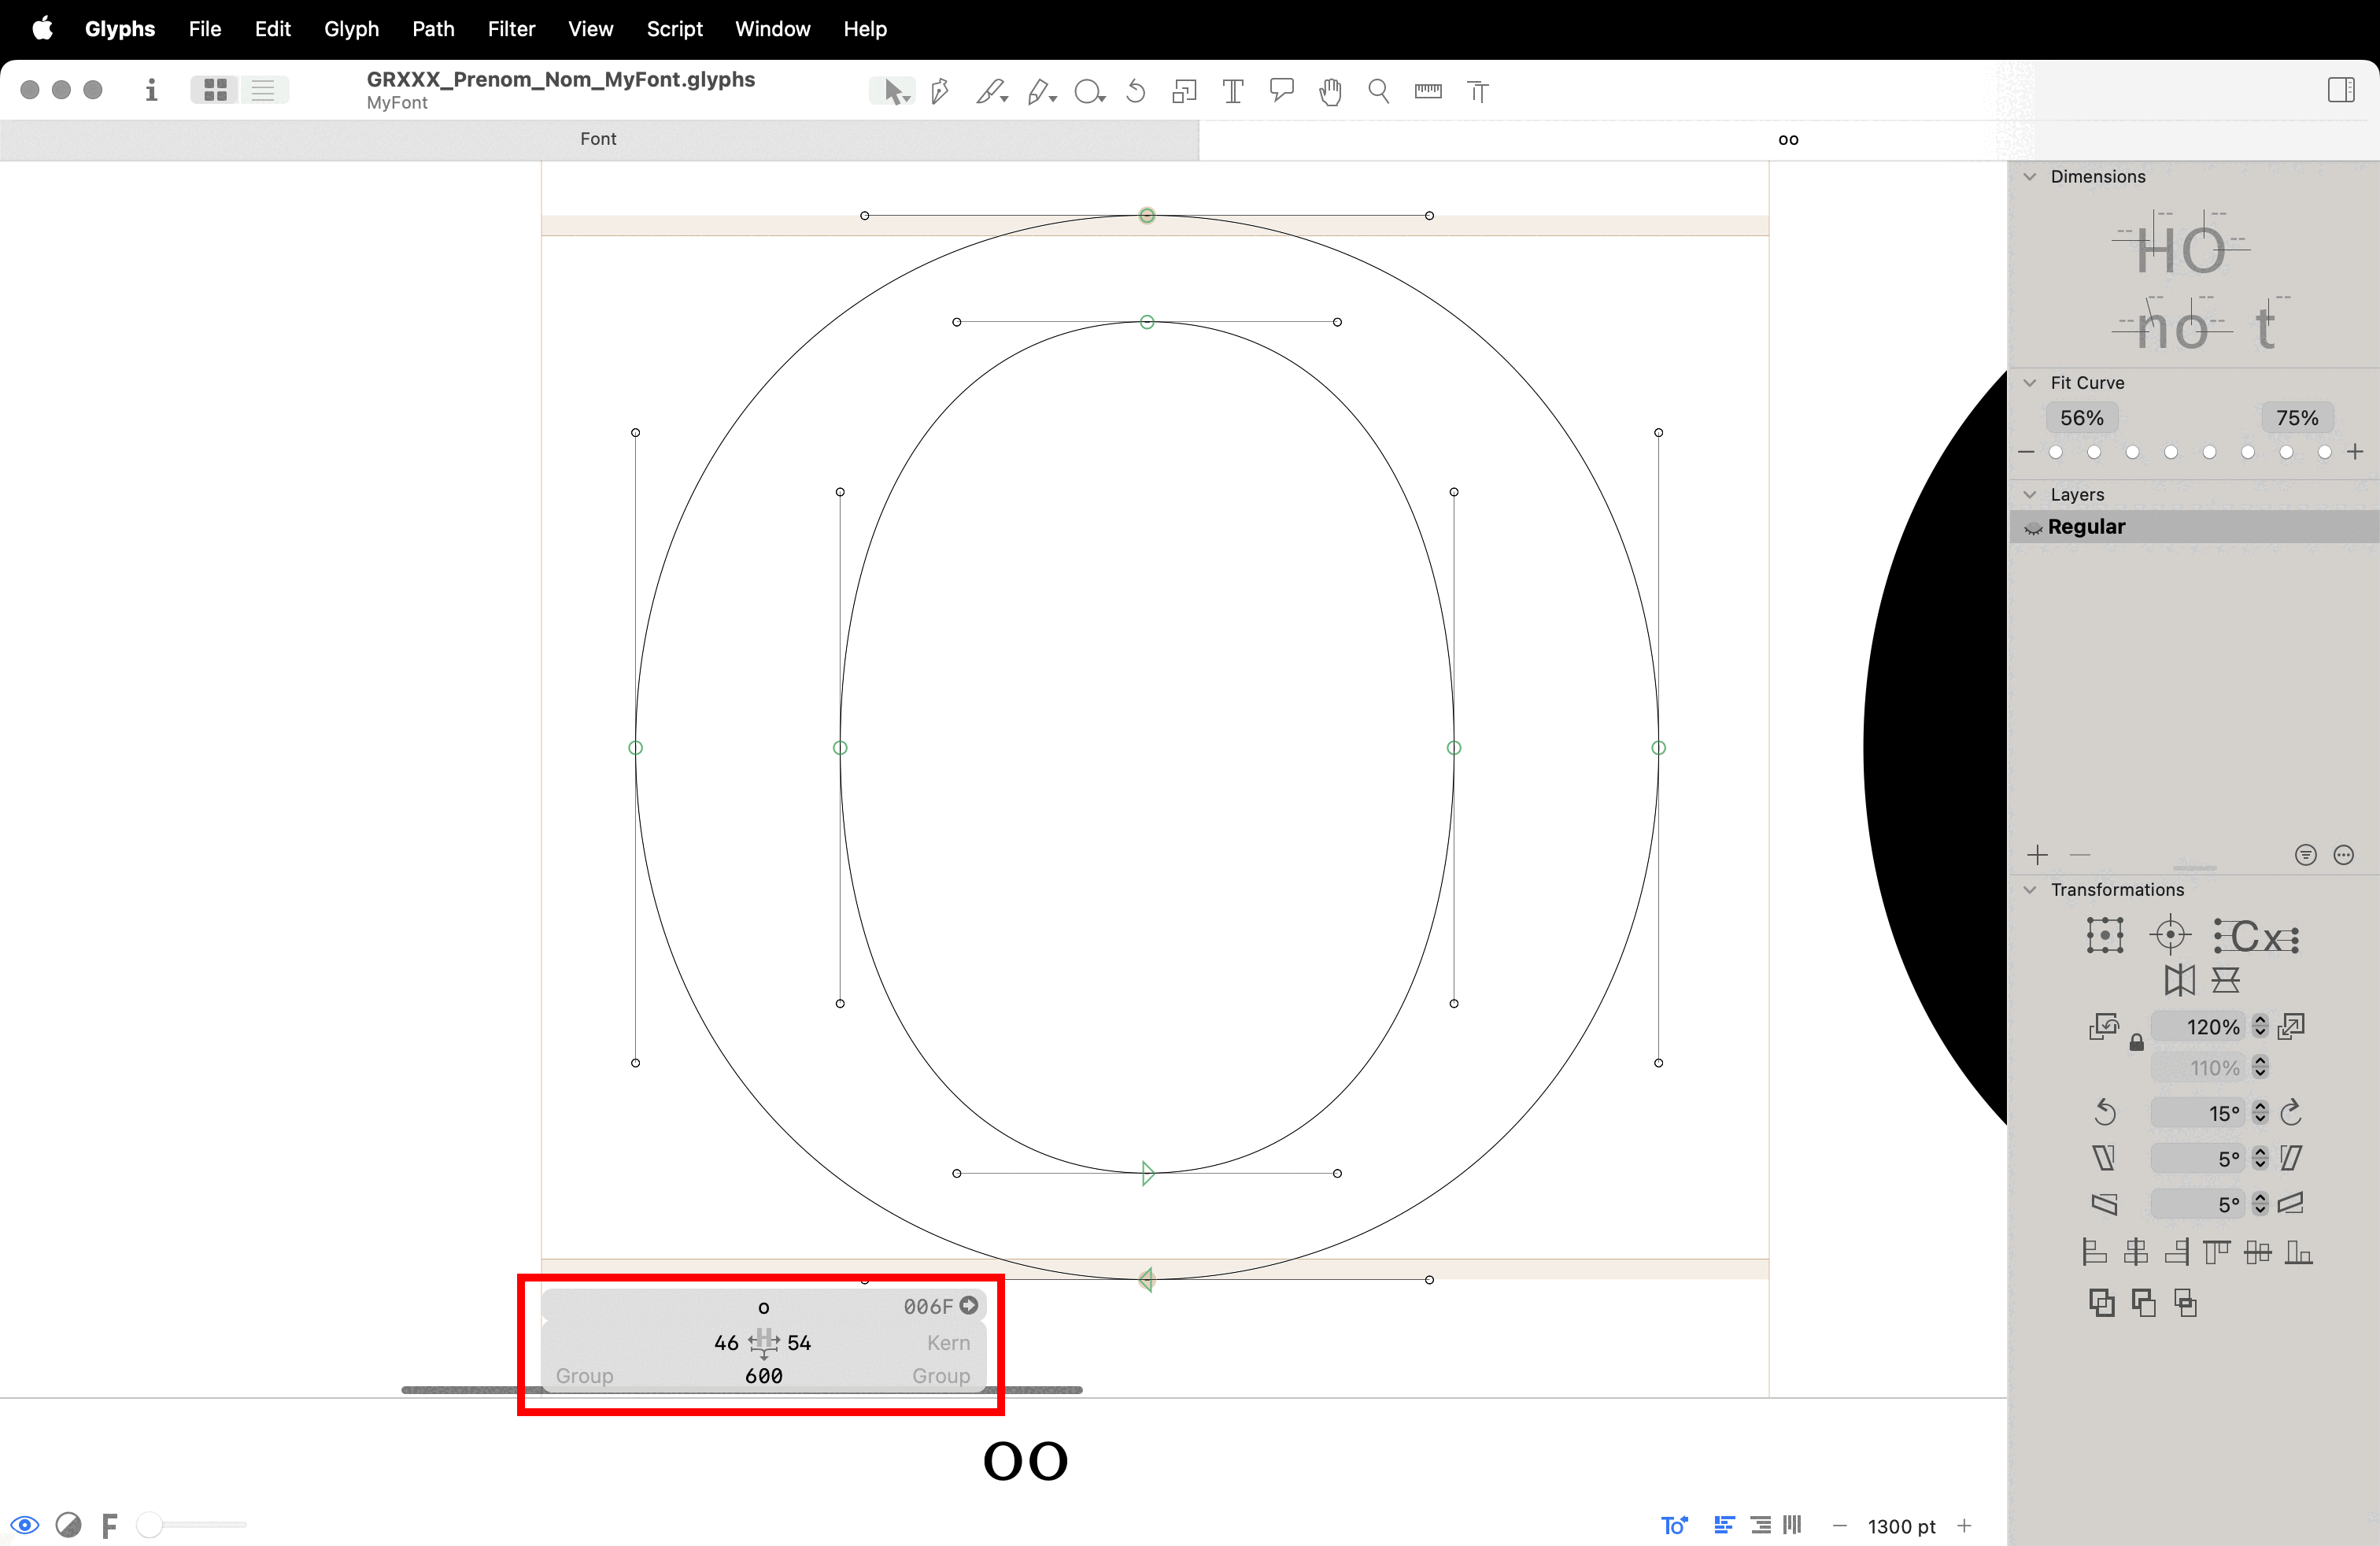Image resolution: width=2380 pixels, height=1546 pixels.
Task: Collapse the Fit Curve section
Action: click(x=2030, y=383)
